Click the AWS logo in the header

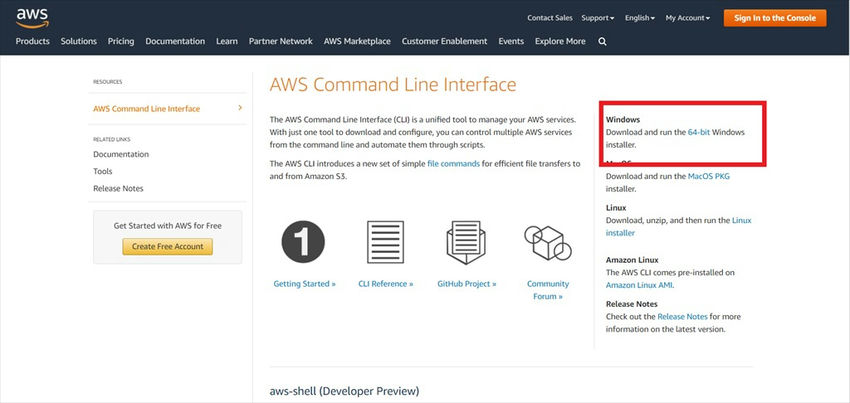coord(33,17)
